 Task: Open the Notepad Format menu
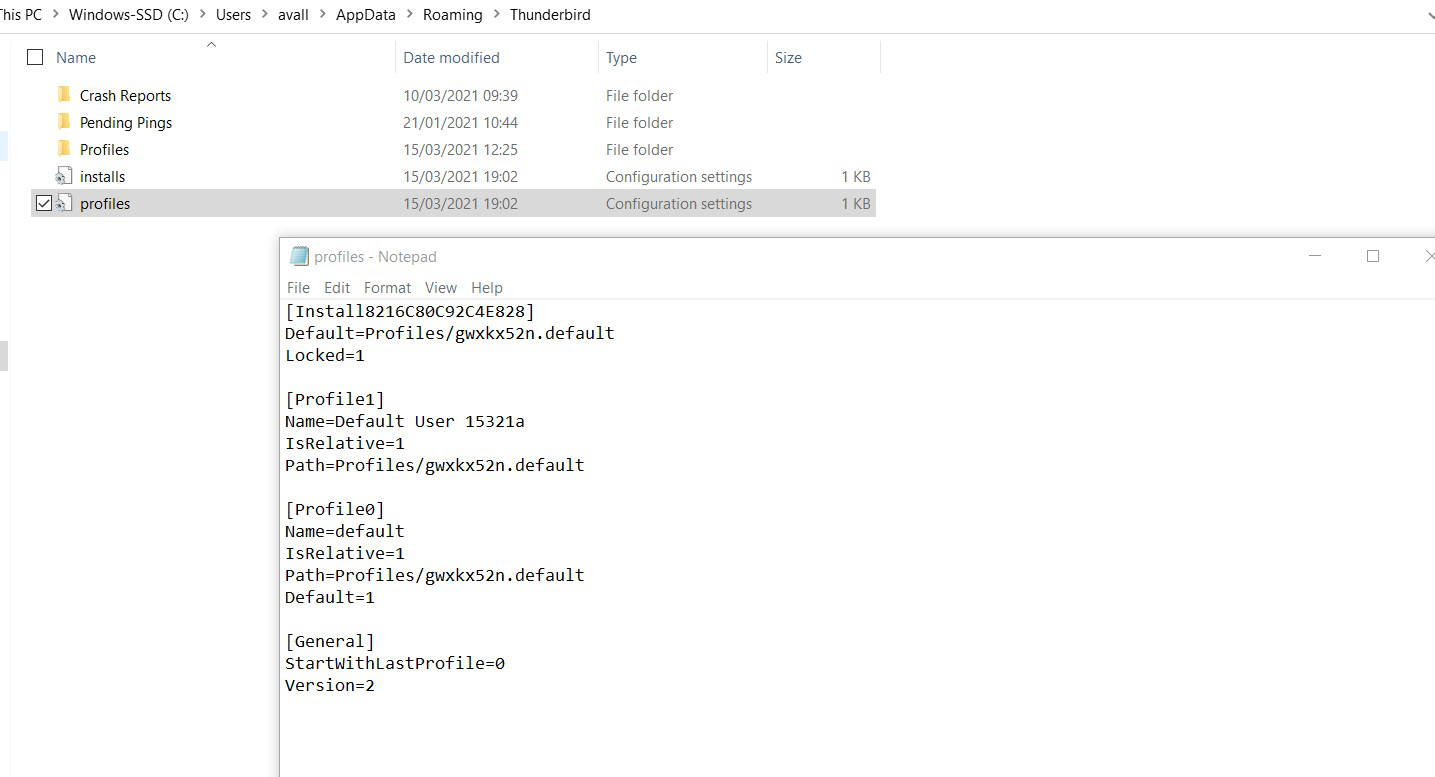pyautogui.click(x=387, y=287)
